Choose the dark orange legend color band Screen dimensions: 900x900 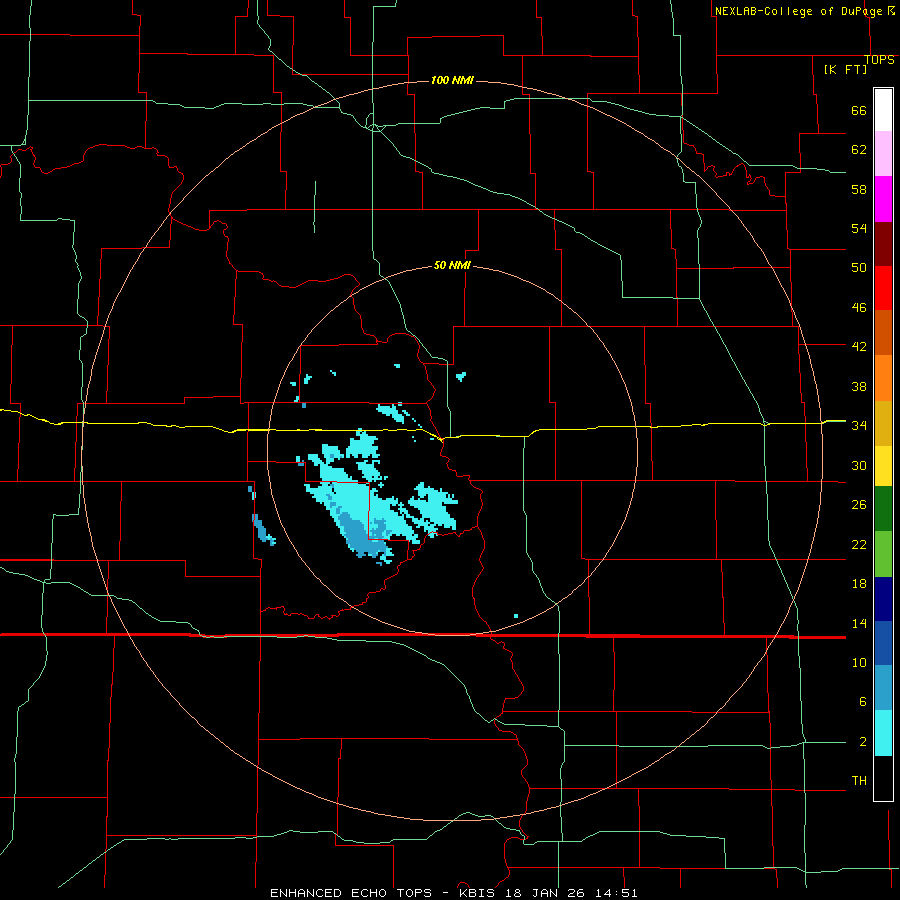(x=883, y=333)
